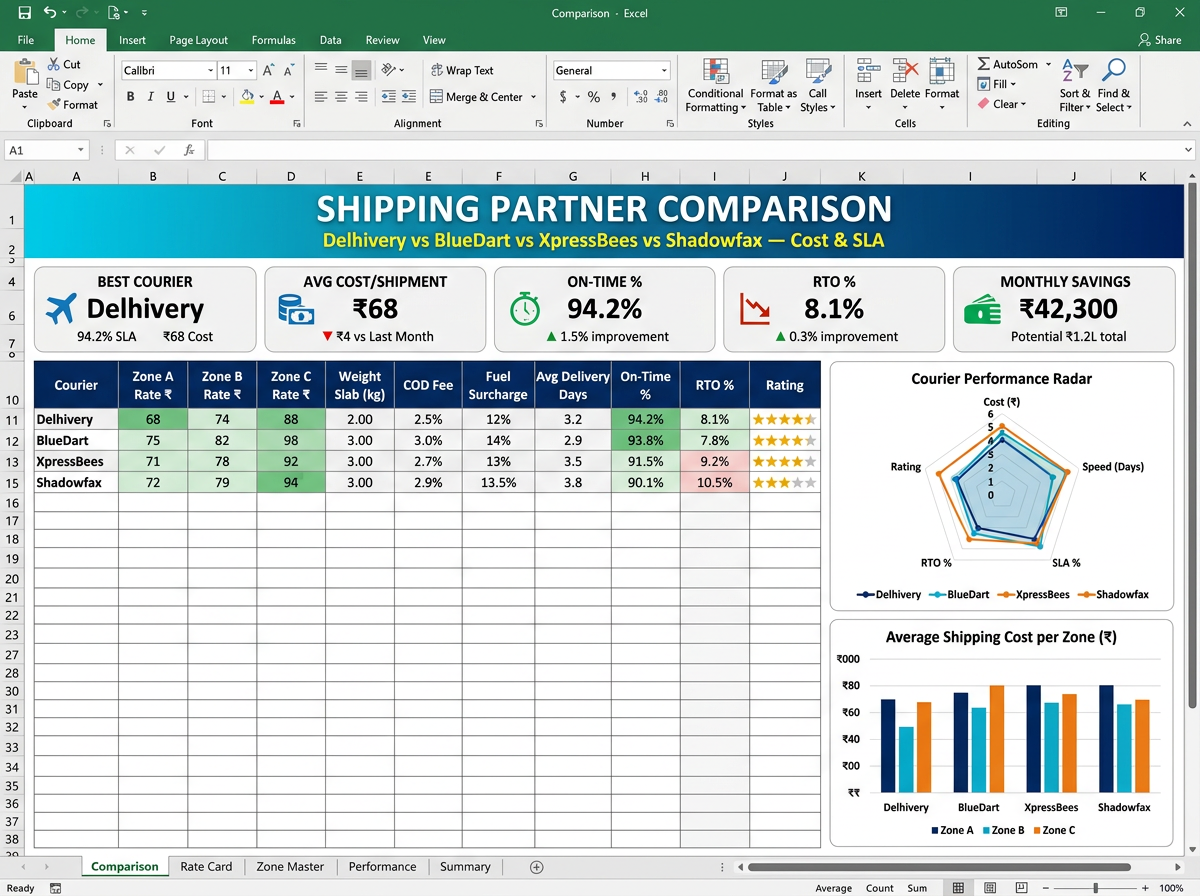Apply percent style
This screenshot has height=896, width=1200.
[594, 97]
